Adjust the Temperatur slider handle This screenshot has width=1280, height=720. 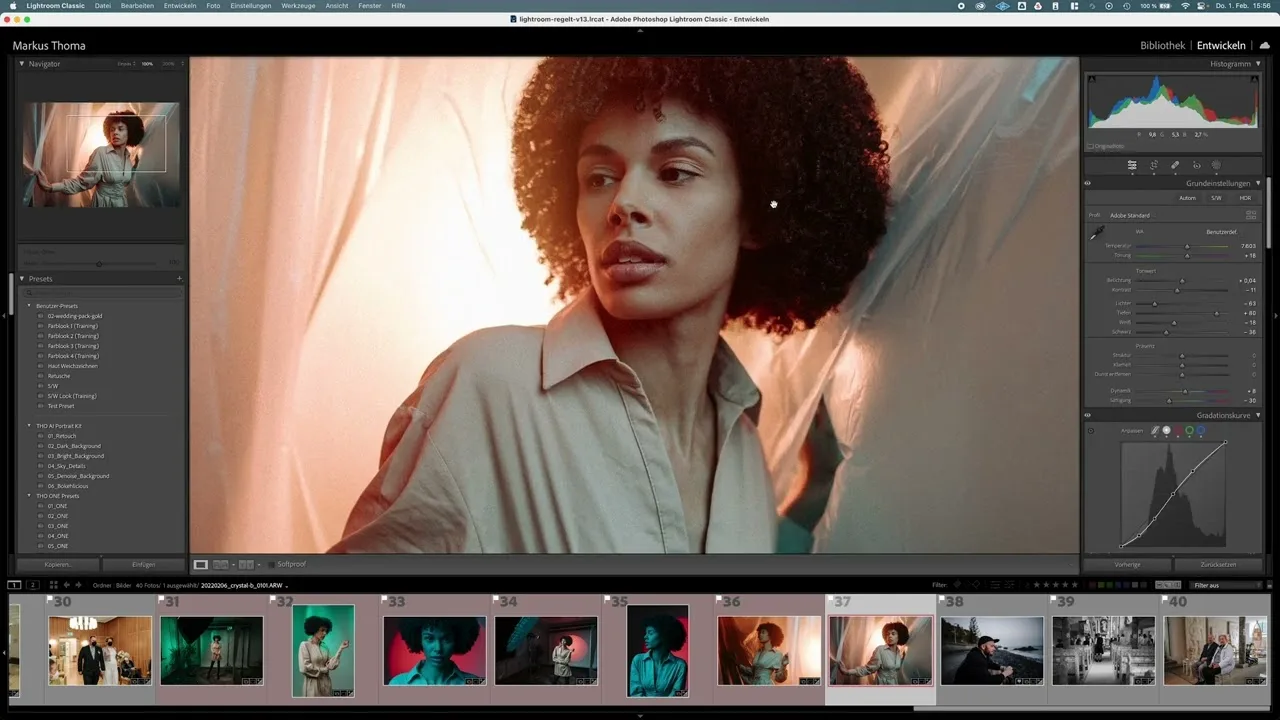click(x=1187, y=246)
